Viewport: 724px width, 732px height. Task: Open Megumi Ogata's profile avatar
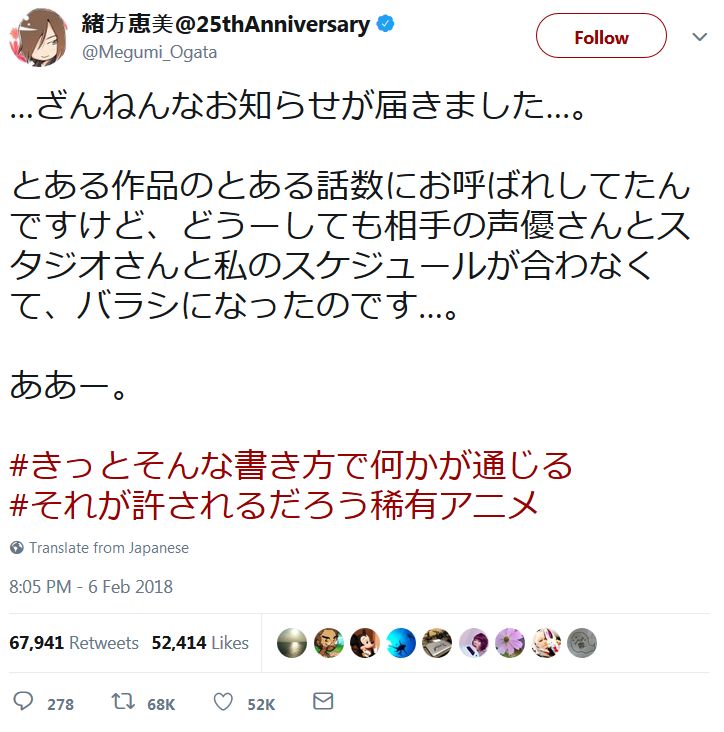pyautogui.click(x=36, y=37)
